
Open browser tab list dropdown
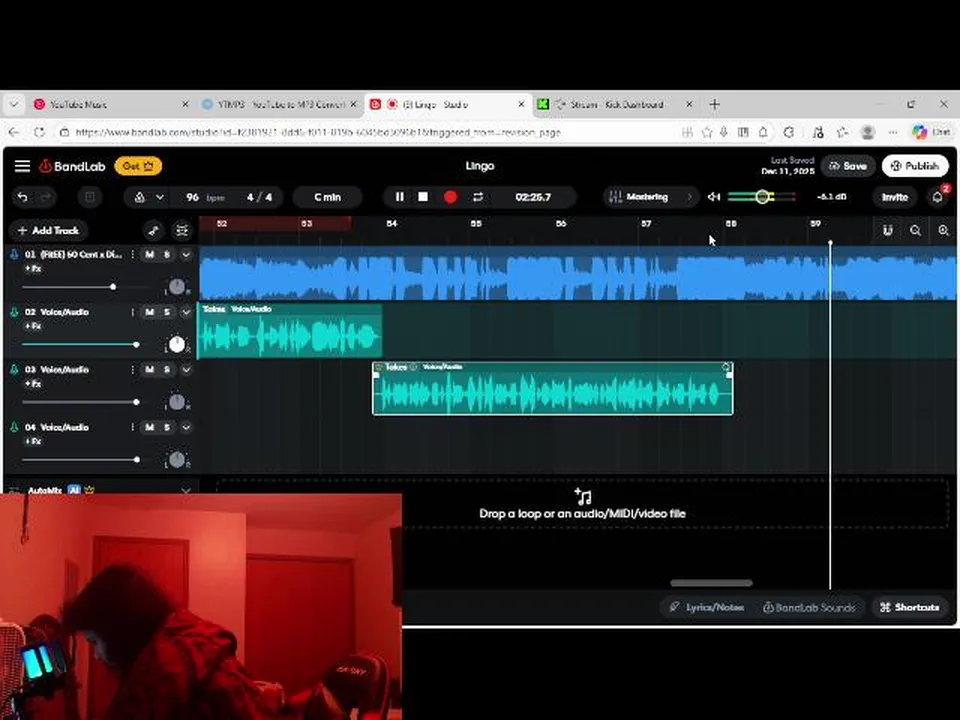pos(13,105)
